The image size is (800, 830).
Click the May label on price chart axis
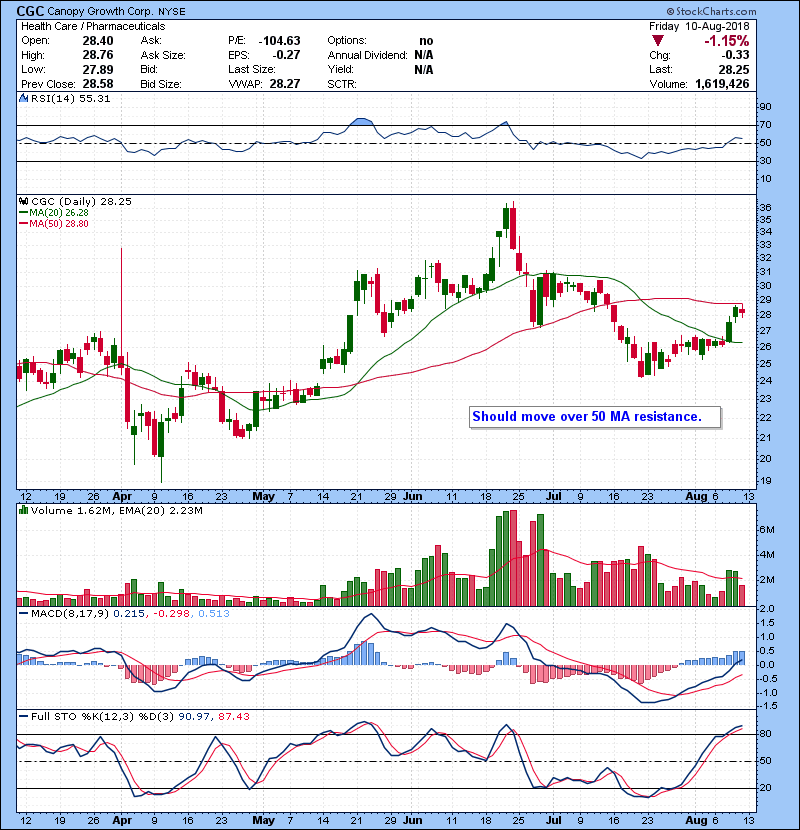tap(263, 497)
